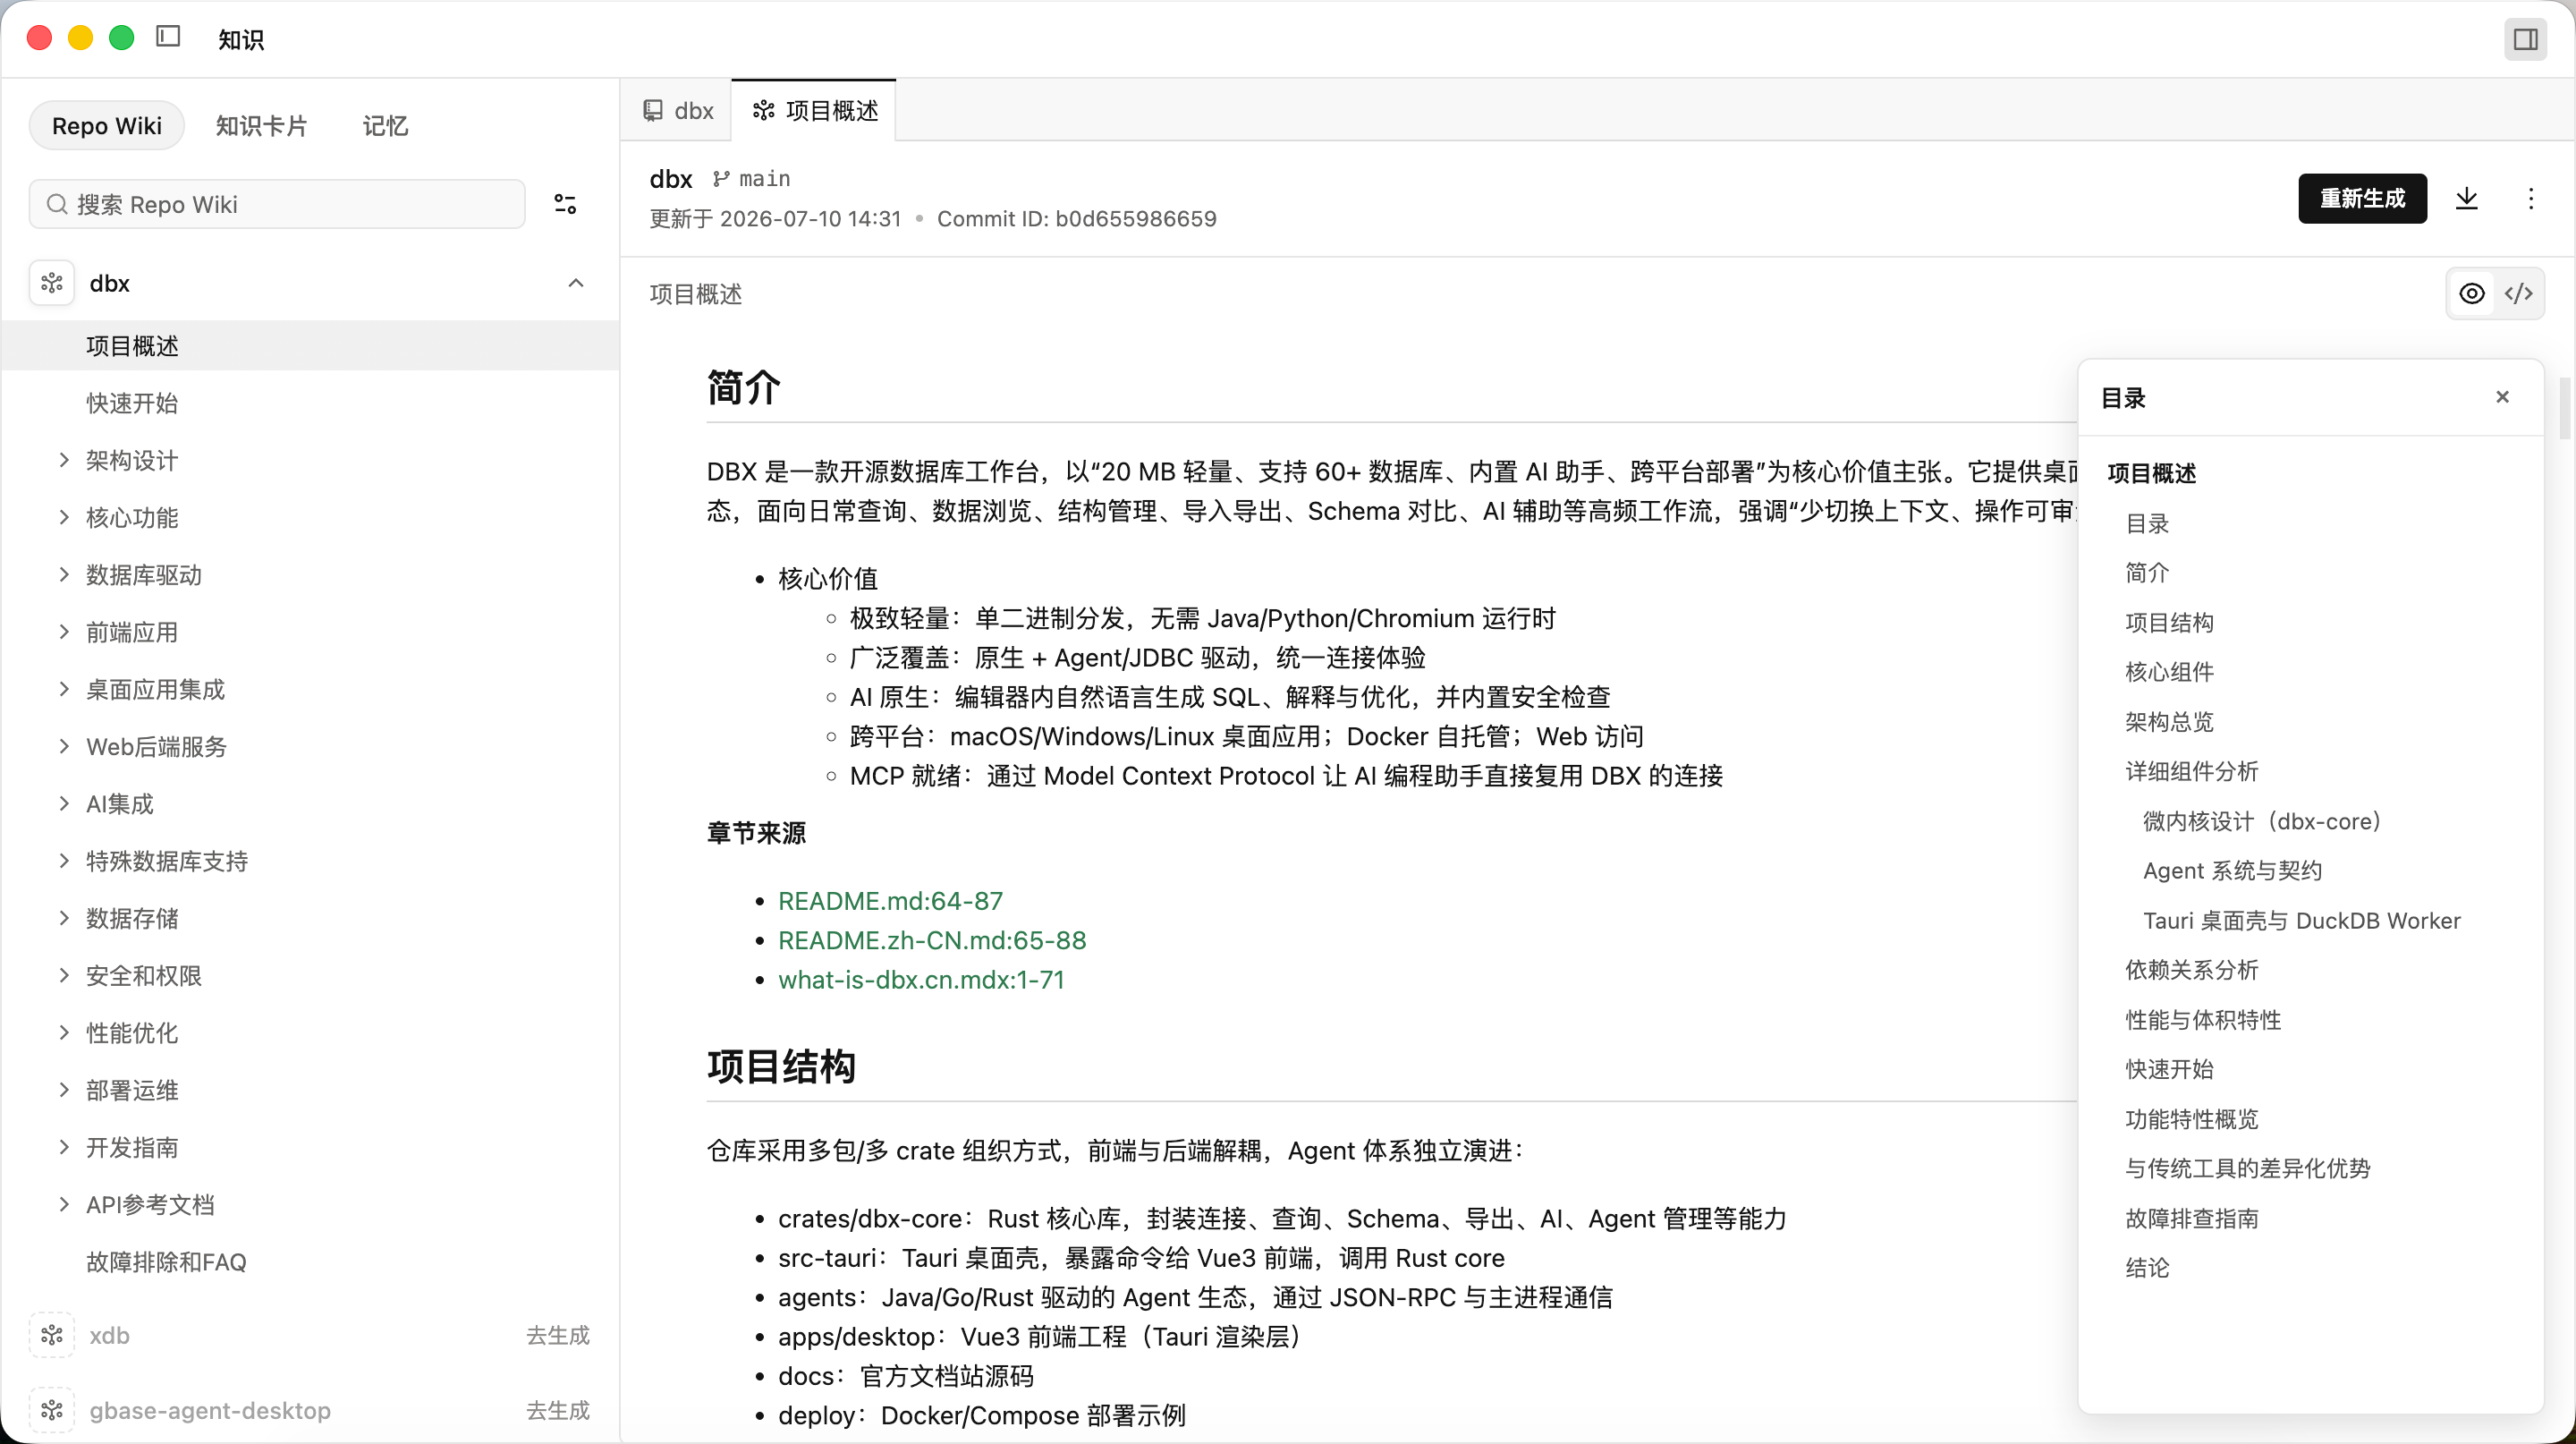2576x1444 pixels.
Task: Jump to 核心组件 in the outline
Action: point(2169,672)
